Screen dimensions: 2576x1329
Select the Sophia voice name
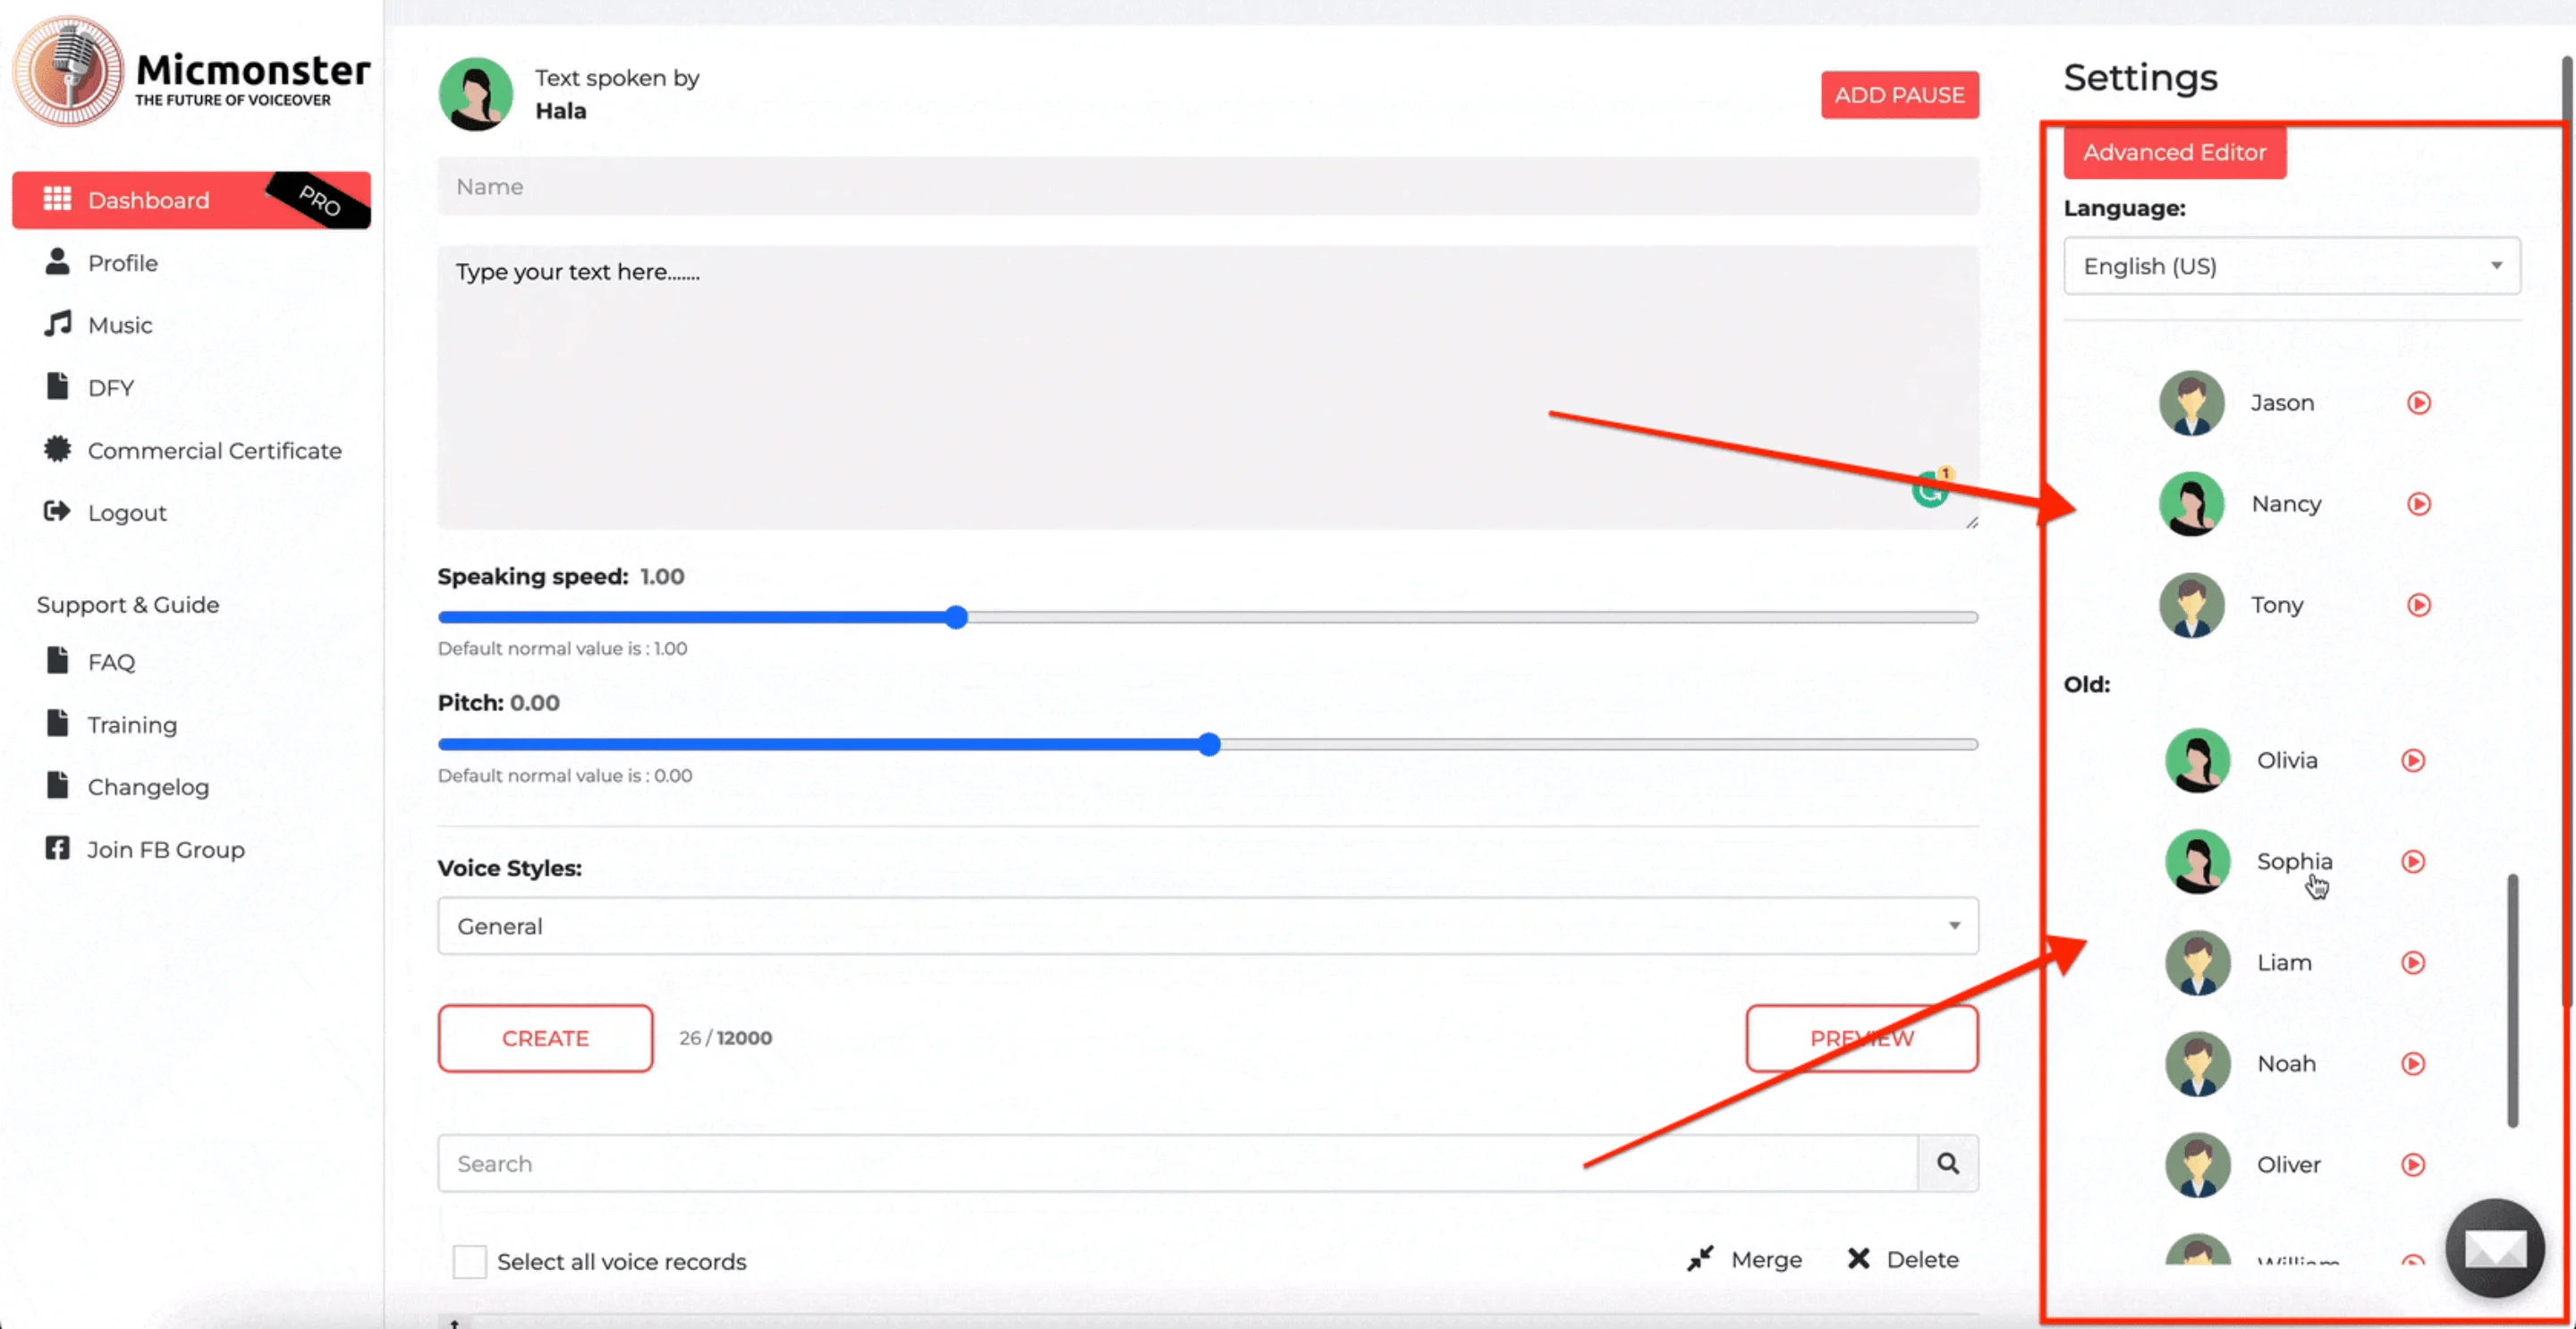click(2294, 861)
